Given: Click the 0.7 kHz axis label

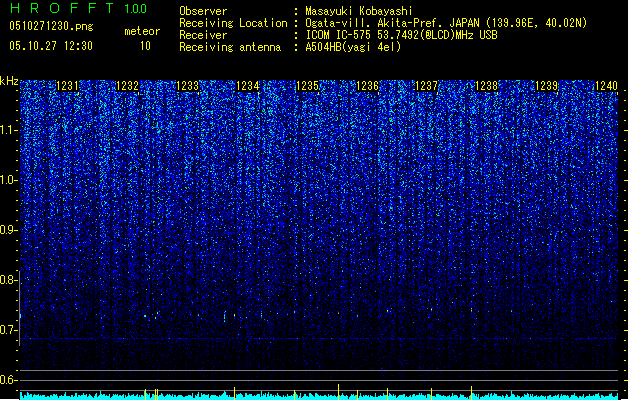Looking at the screenshot, I should pyautogui.click(x=8, y=330).
